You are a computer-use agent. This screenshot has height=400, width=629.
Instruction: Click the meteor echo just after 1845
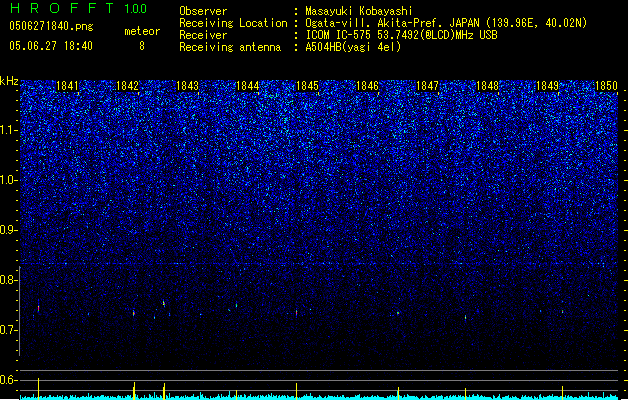click(296, 313)
